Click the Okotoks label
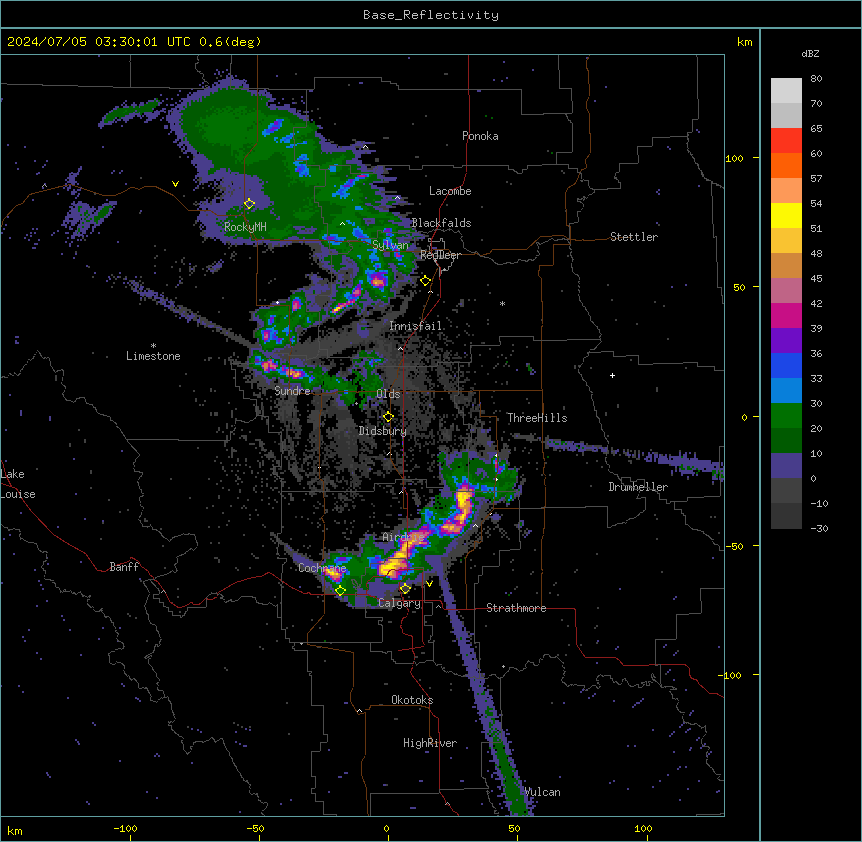Screen dimensions: 862x842 (x=412, y=700)
